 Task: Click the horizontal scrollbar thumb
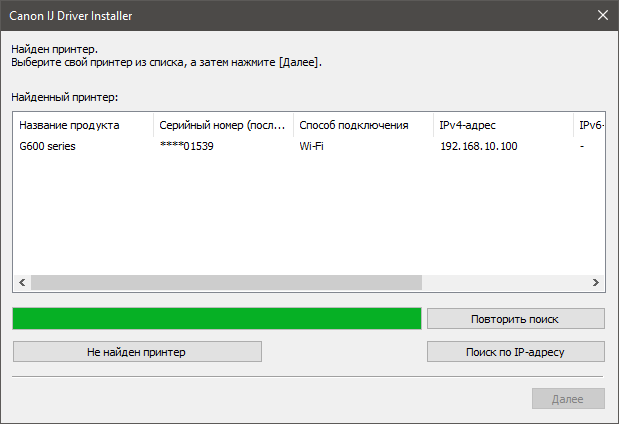pos(226,282)
